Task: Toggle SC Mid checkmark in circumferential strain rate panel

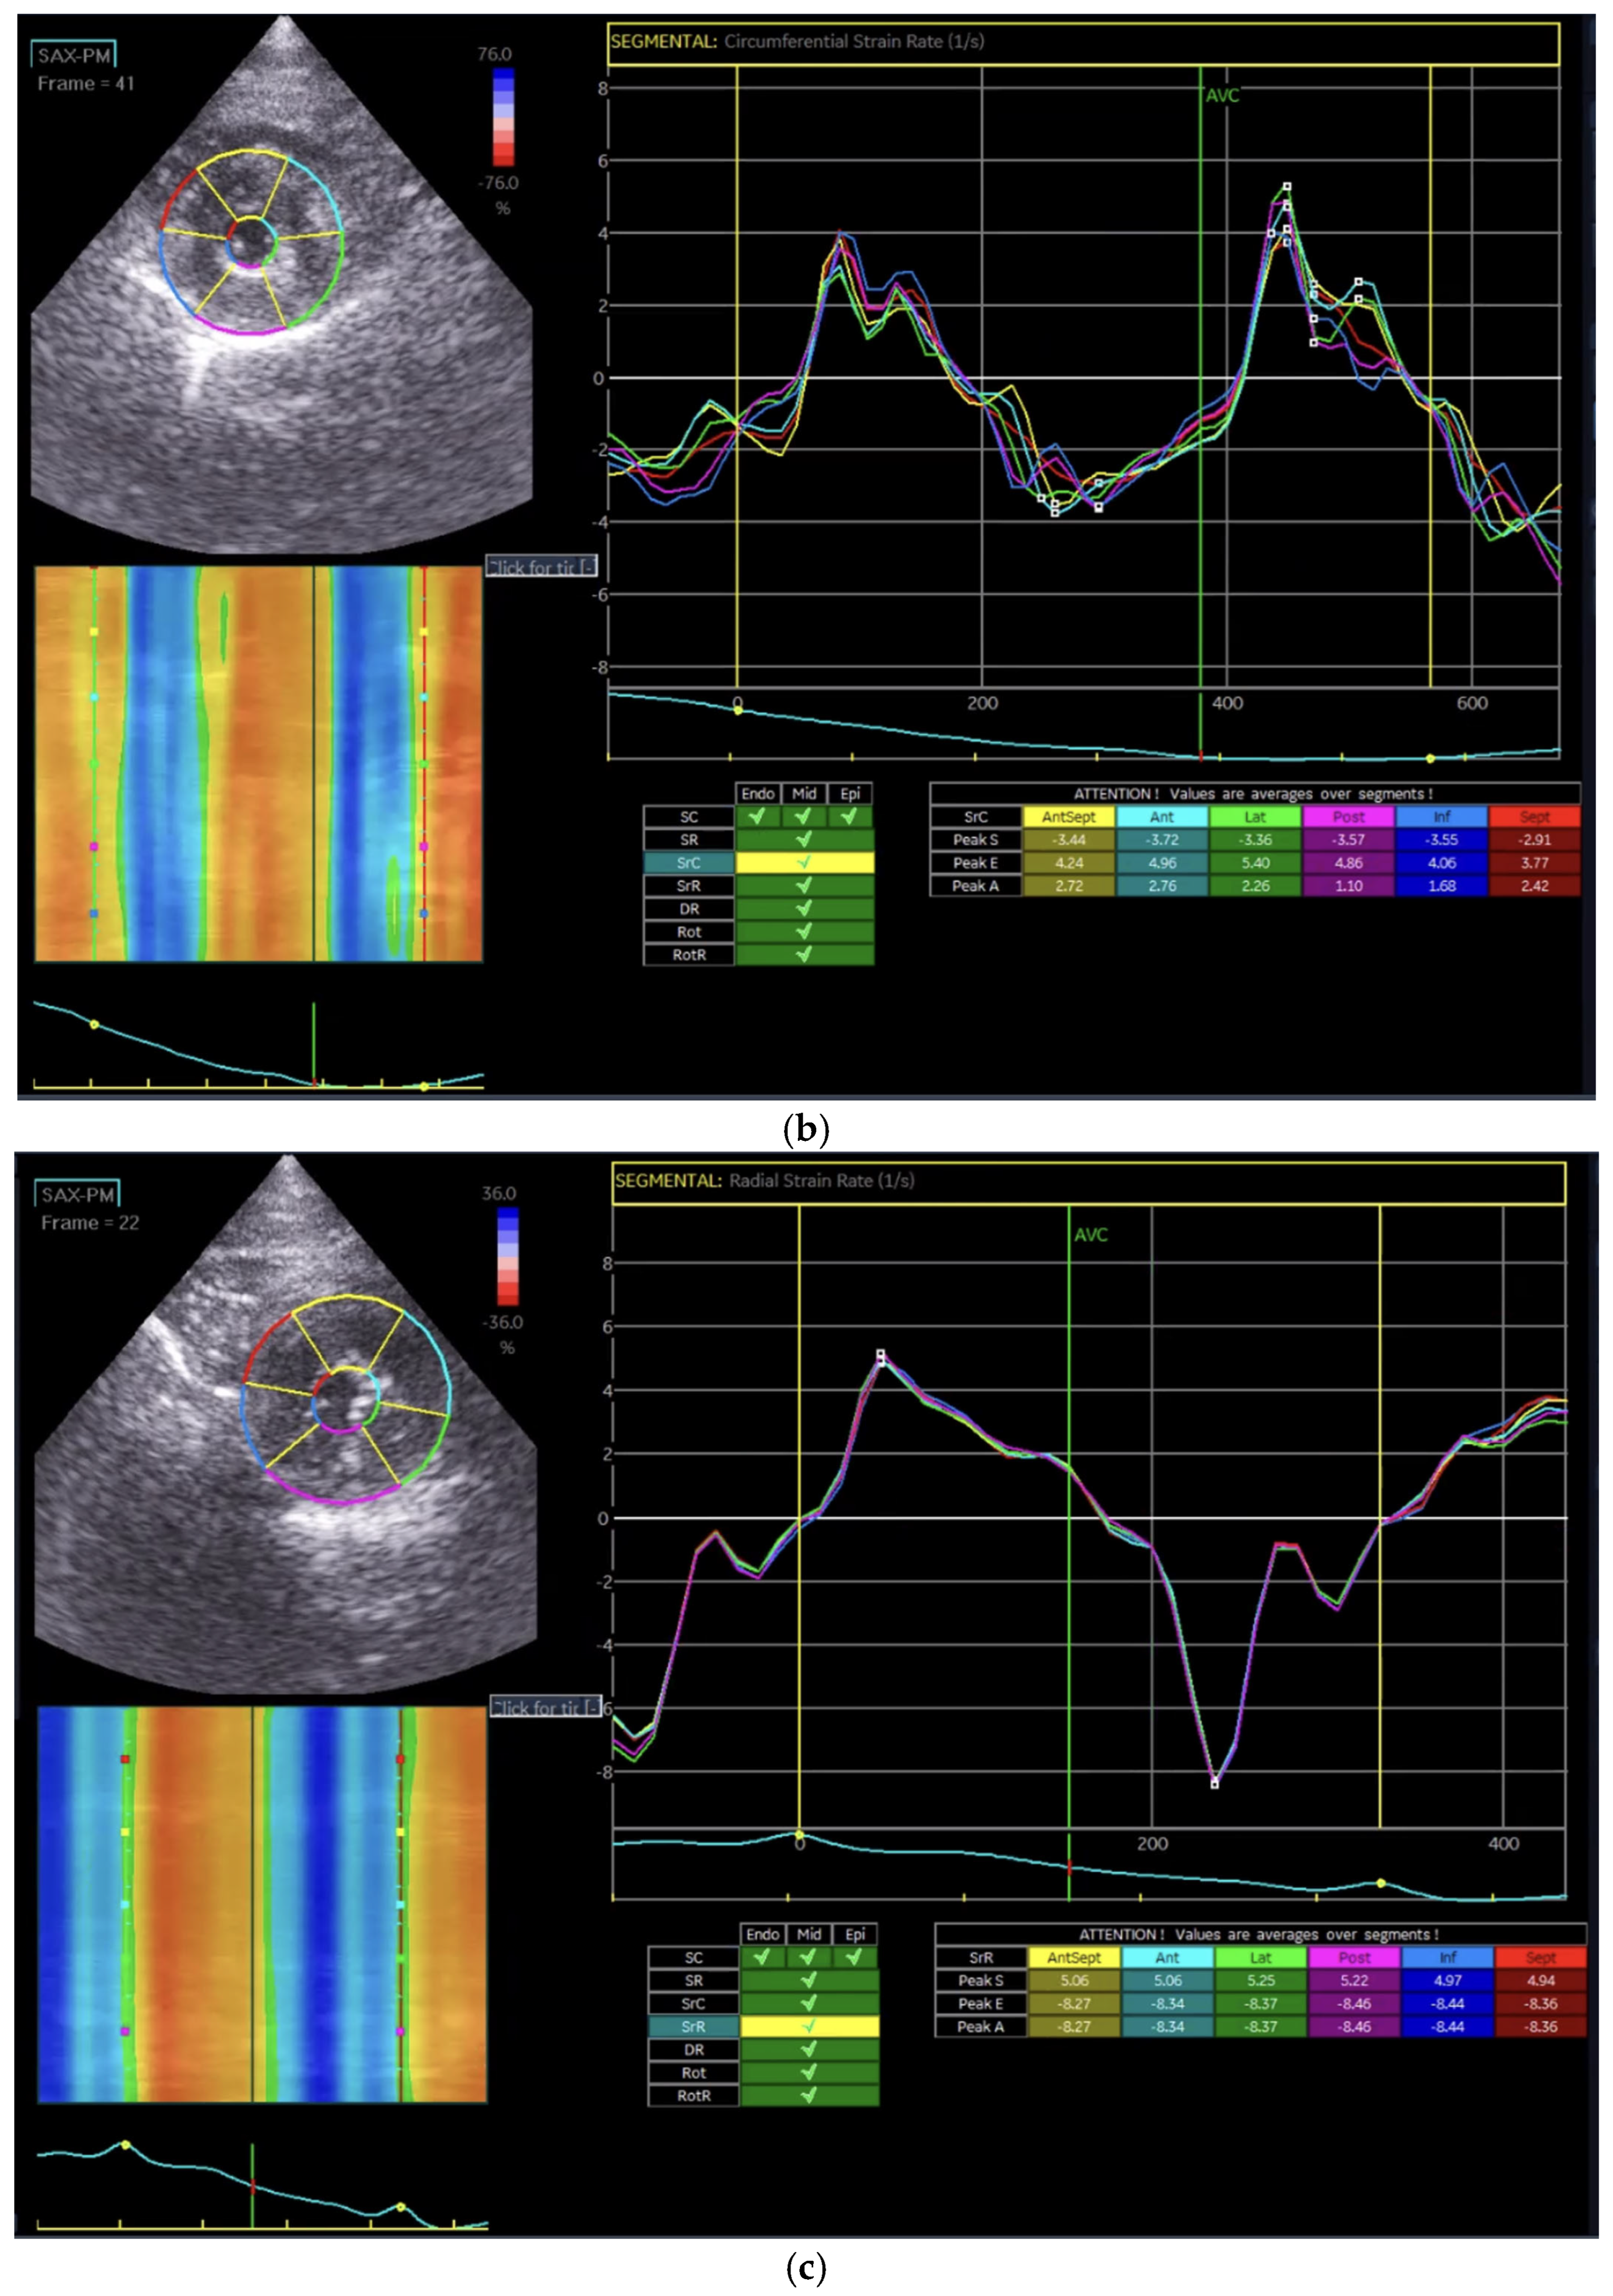Action: coord(804,816)
